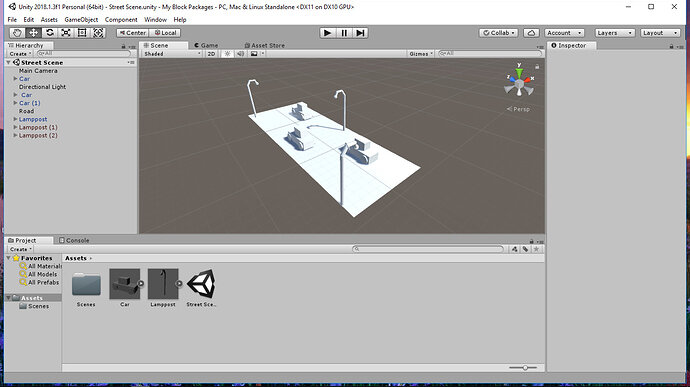Search by type in Project panel
Viewport: 690px width, 387px height.
514,249
